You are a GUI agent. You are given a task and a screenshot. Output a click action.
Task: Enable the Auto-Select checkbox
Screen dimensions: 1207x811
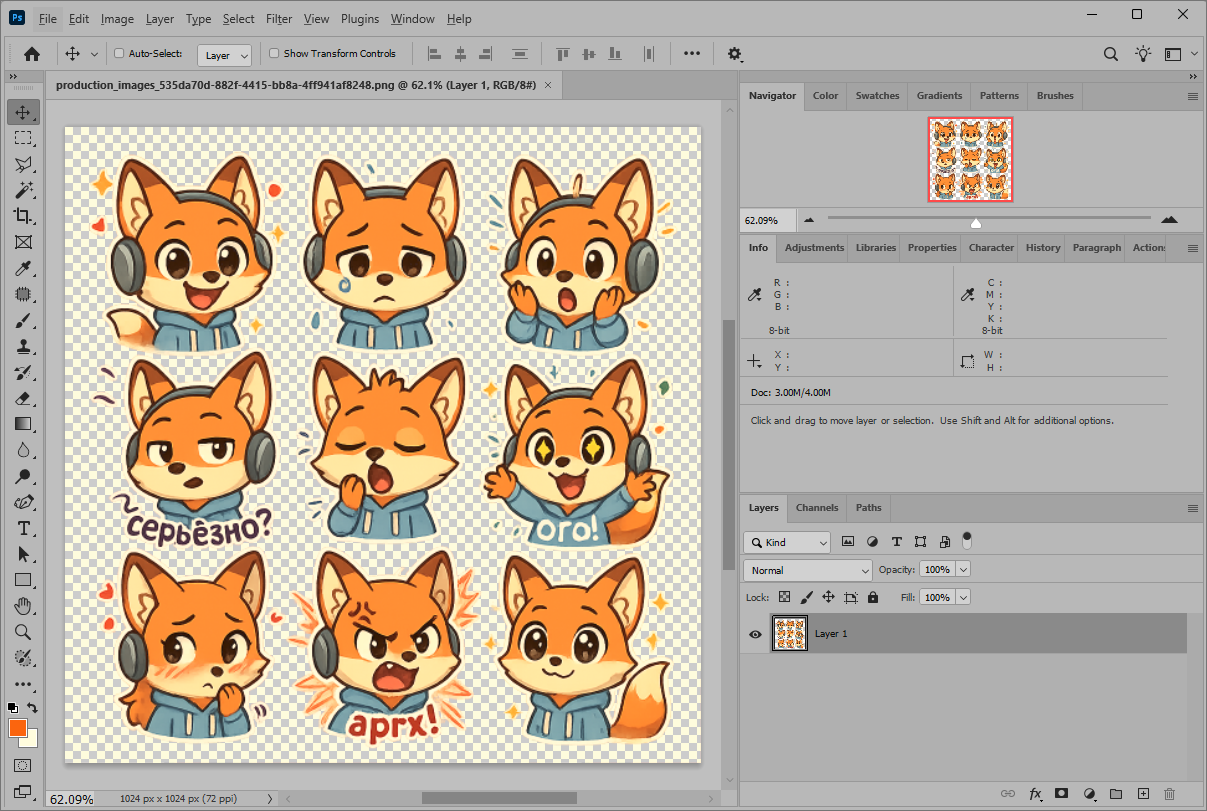tap(120, 54)
